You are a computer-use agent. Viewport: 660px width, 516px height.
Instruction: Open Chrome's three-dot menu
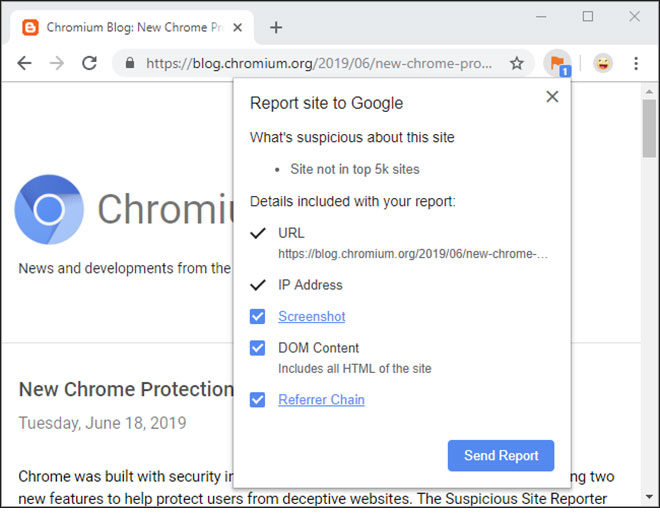click(x=636, y=64)
